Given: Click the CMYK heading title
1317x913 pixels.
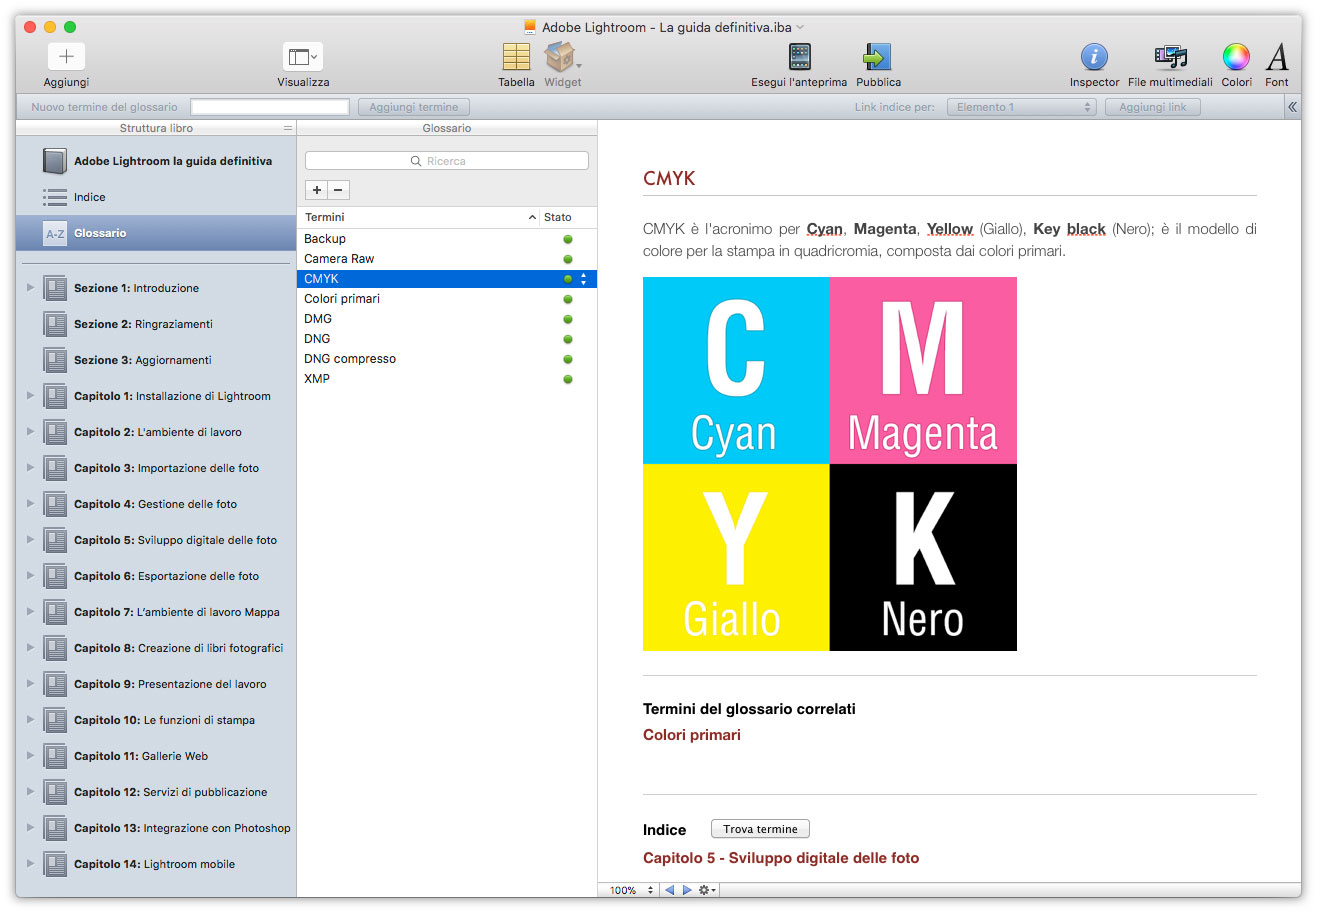Looking at the screenshot, I should (669, 178).
